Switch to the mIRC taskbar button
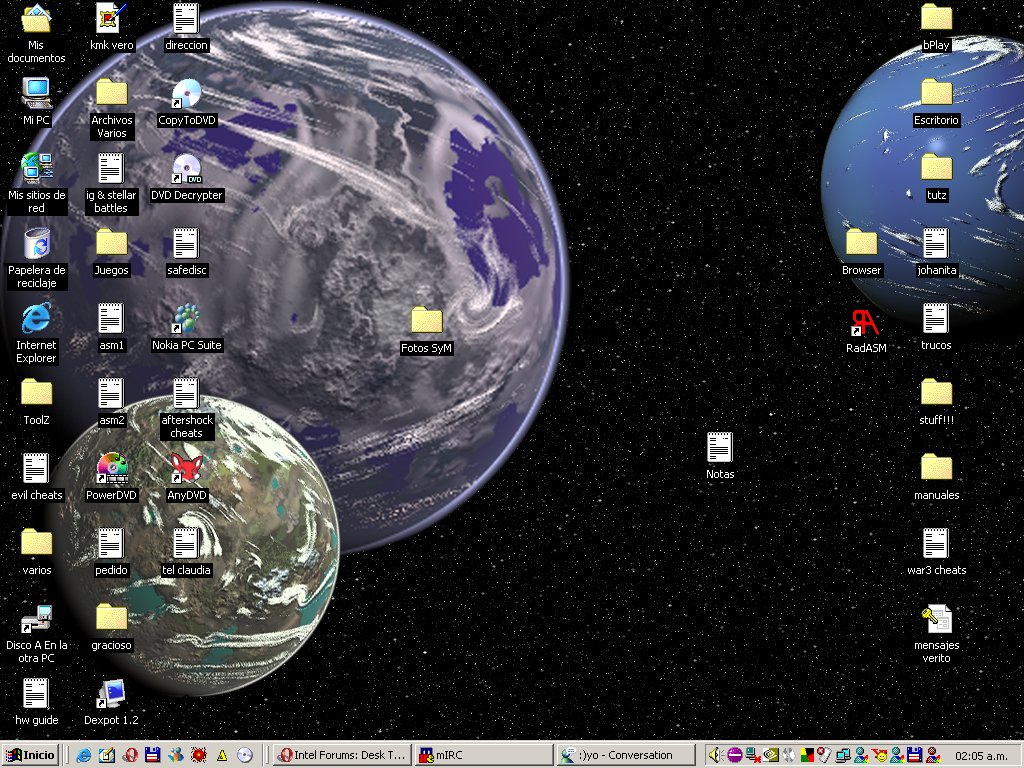 click(x=483, y=755)
